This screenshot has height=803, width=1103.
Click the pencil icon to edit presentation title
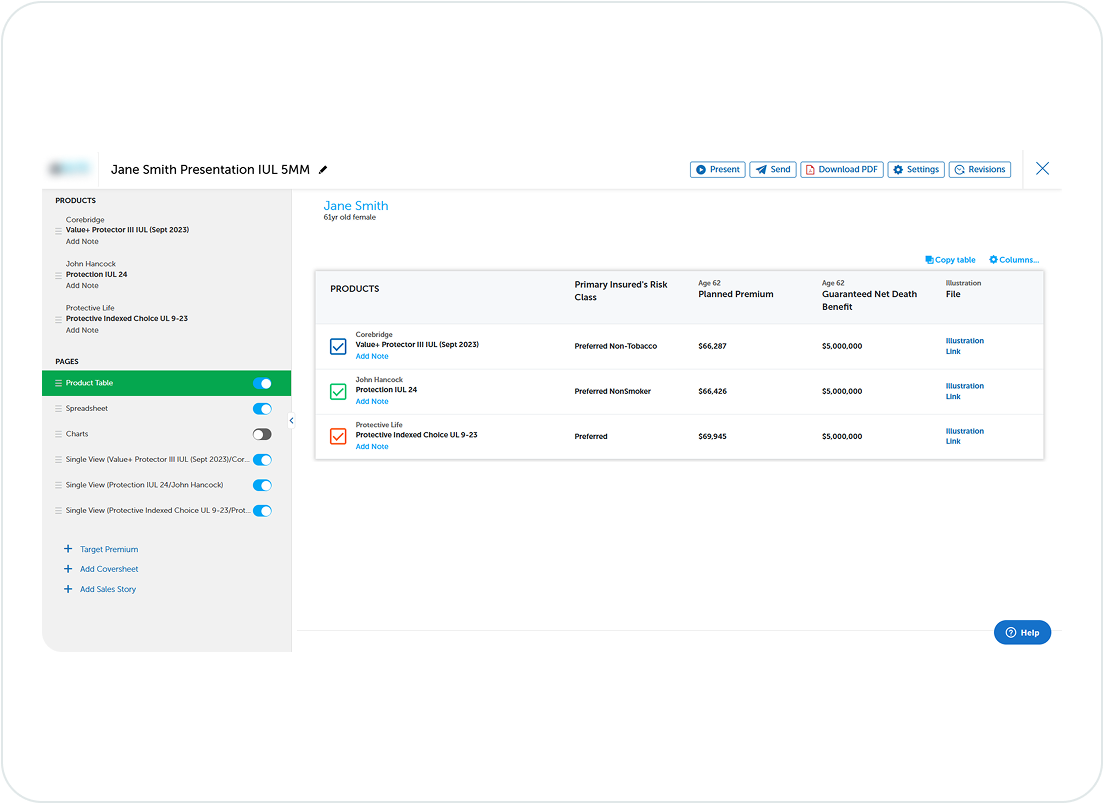323,169
